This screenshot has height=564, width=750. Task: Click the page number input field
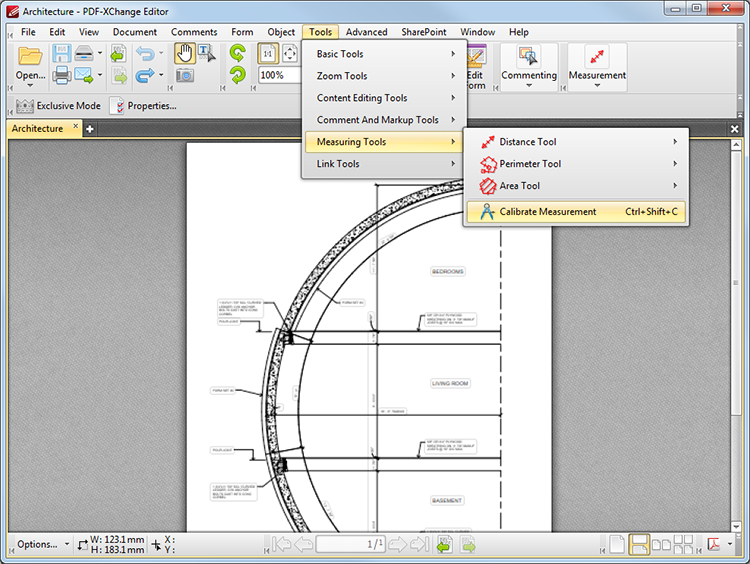351,545
